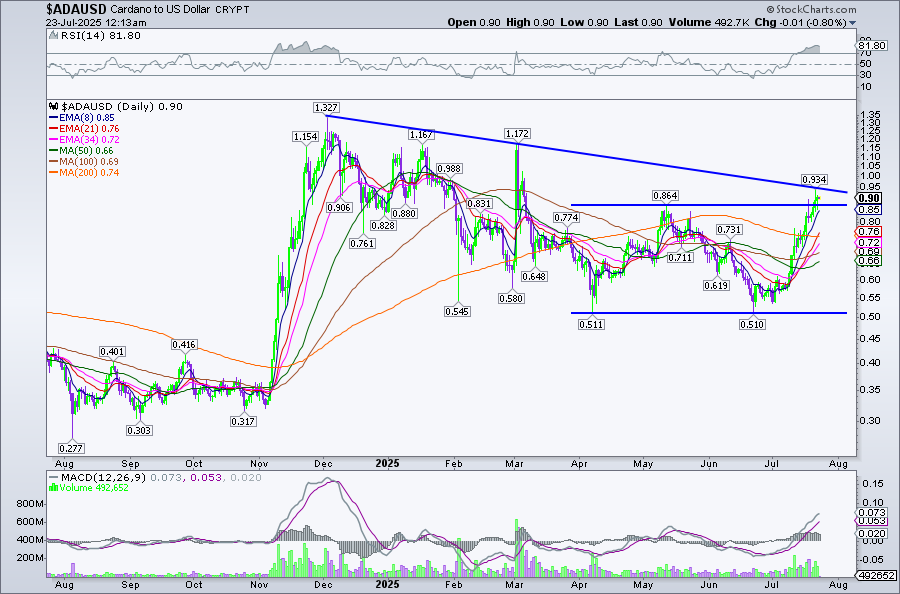Click the 0.020 histogram axis tag
This screenshot has width=900, height=594.
(x=871, y=533)
